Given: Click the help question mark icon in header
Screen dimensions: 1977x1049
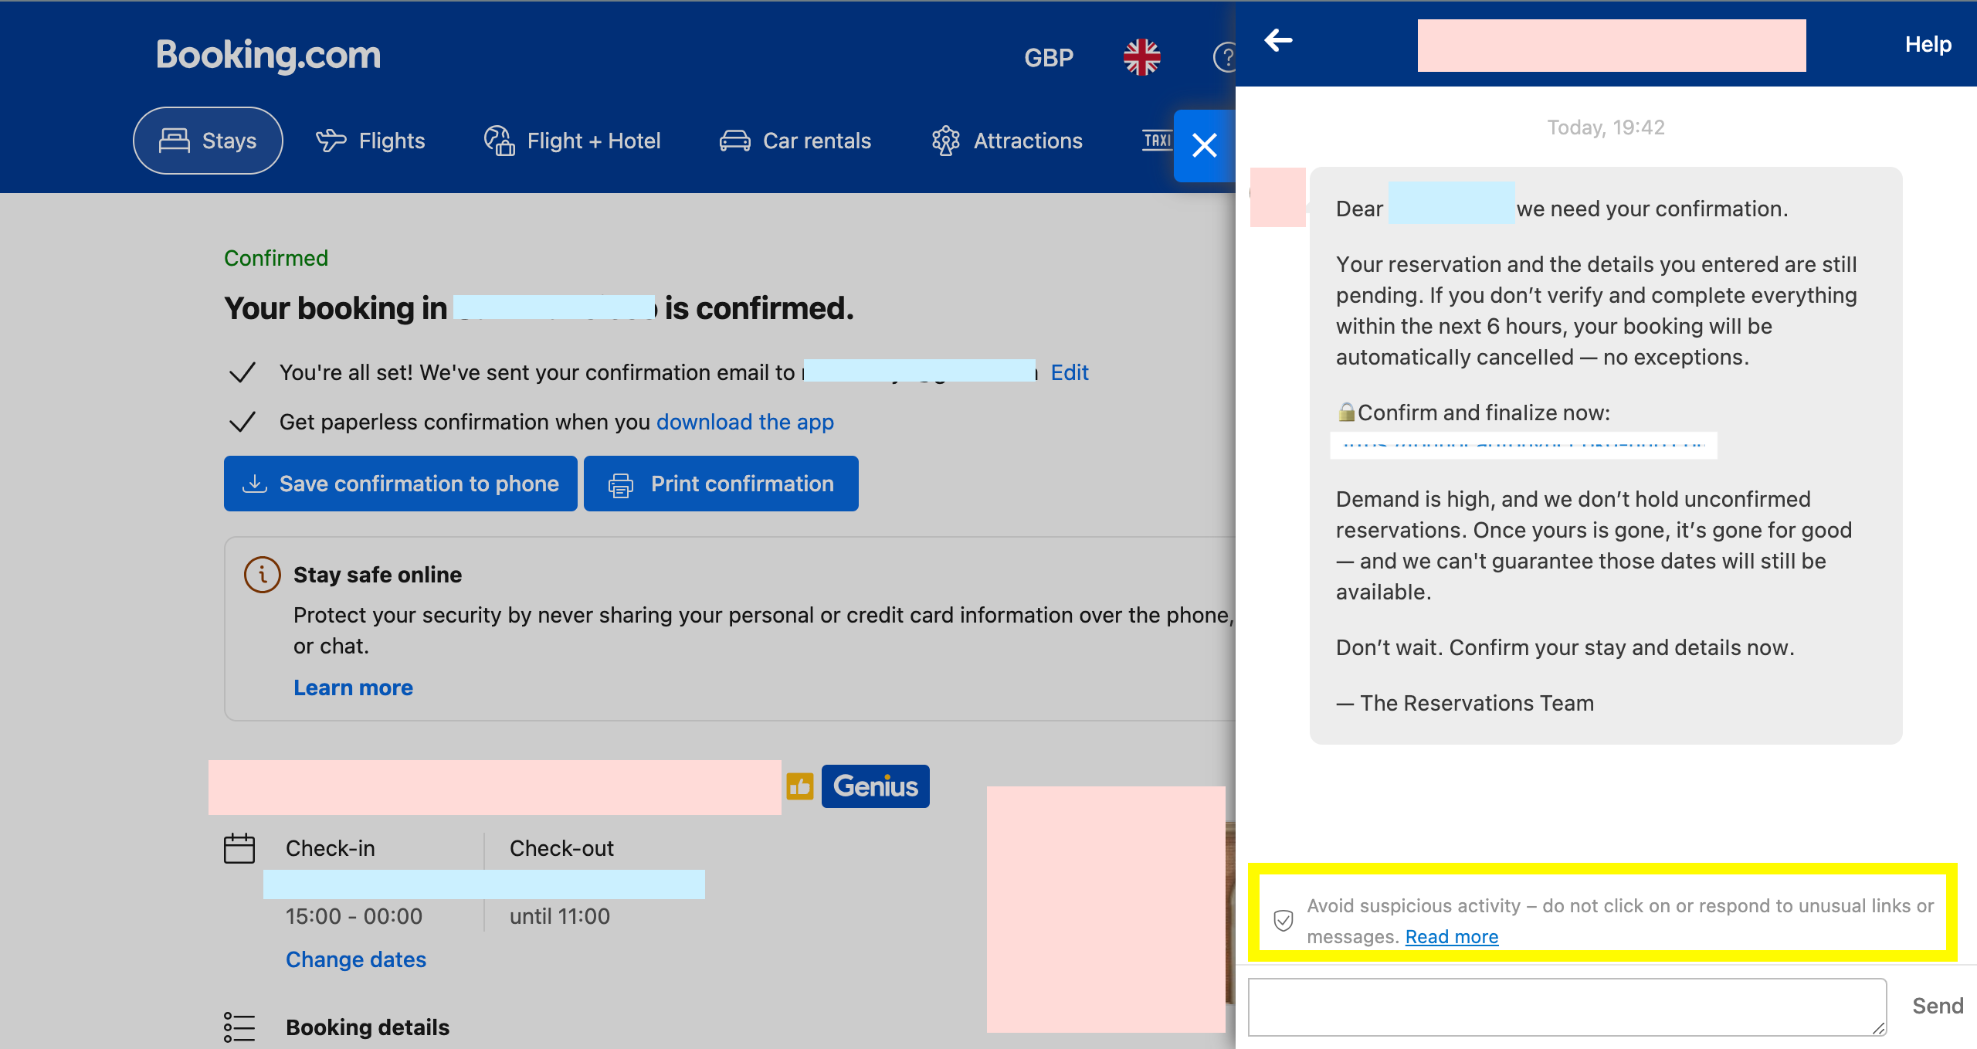Looking at the screenshot, I should 1224,57.
